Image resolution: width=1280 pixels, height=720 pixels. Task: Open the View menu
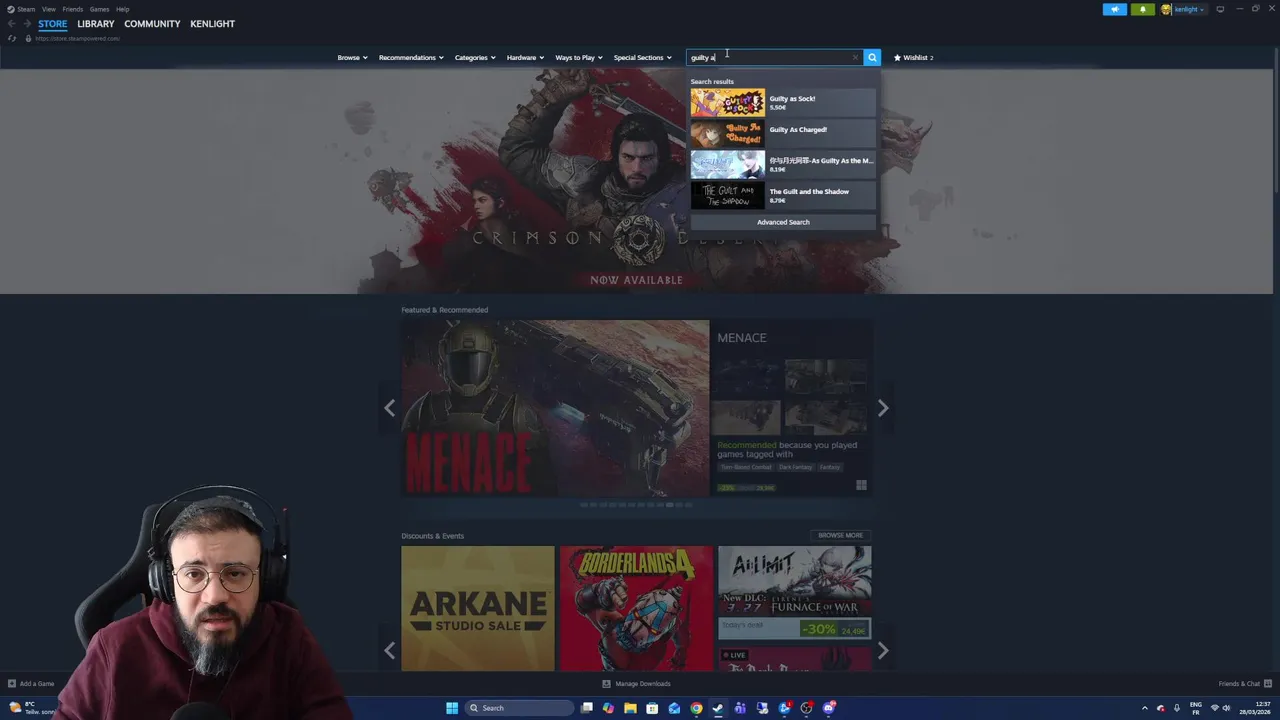[48, 9]
